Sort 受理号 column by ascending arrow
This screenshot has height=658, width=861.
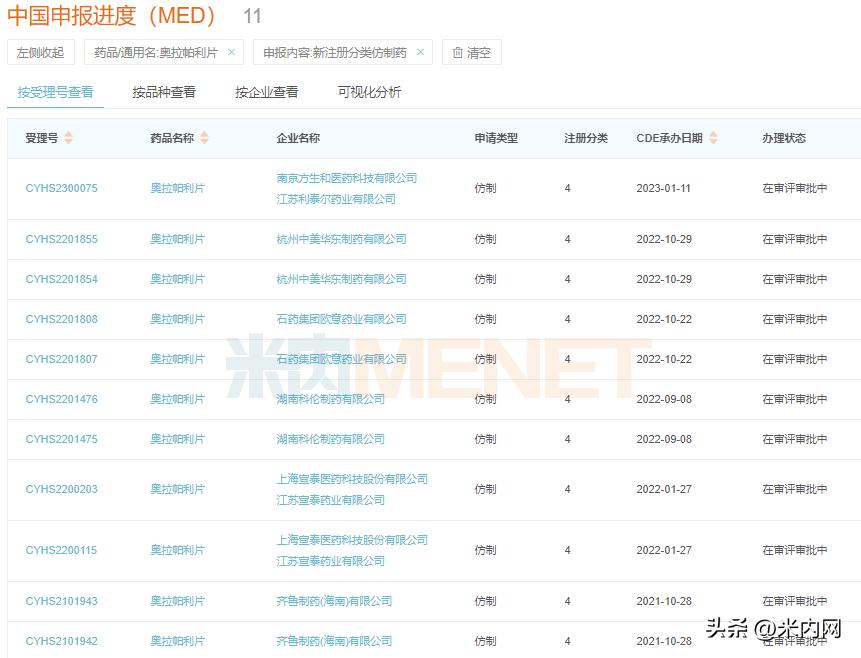(x=68, y=134)
